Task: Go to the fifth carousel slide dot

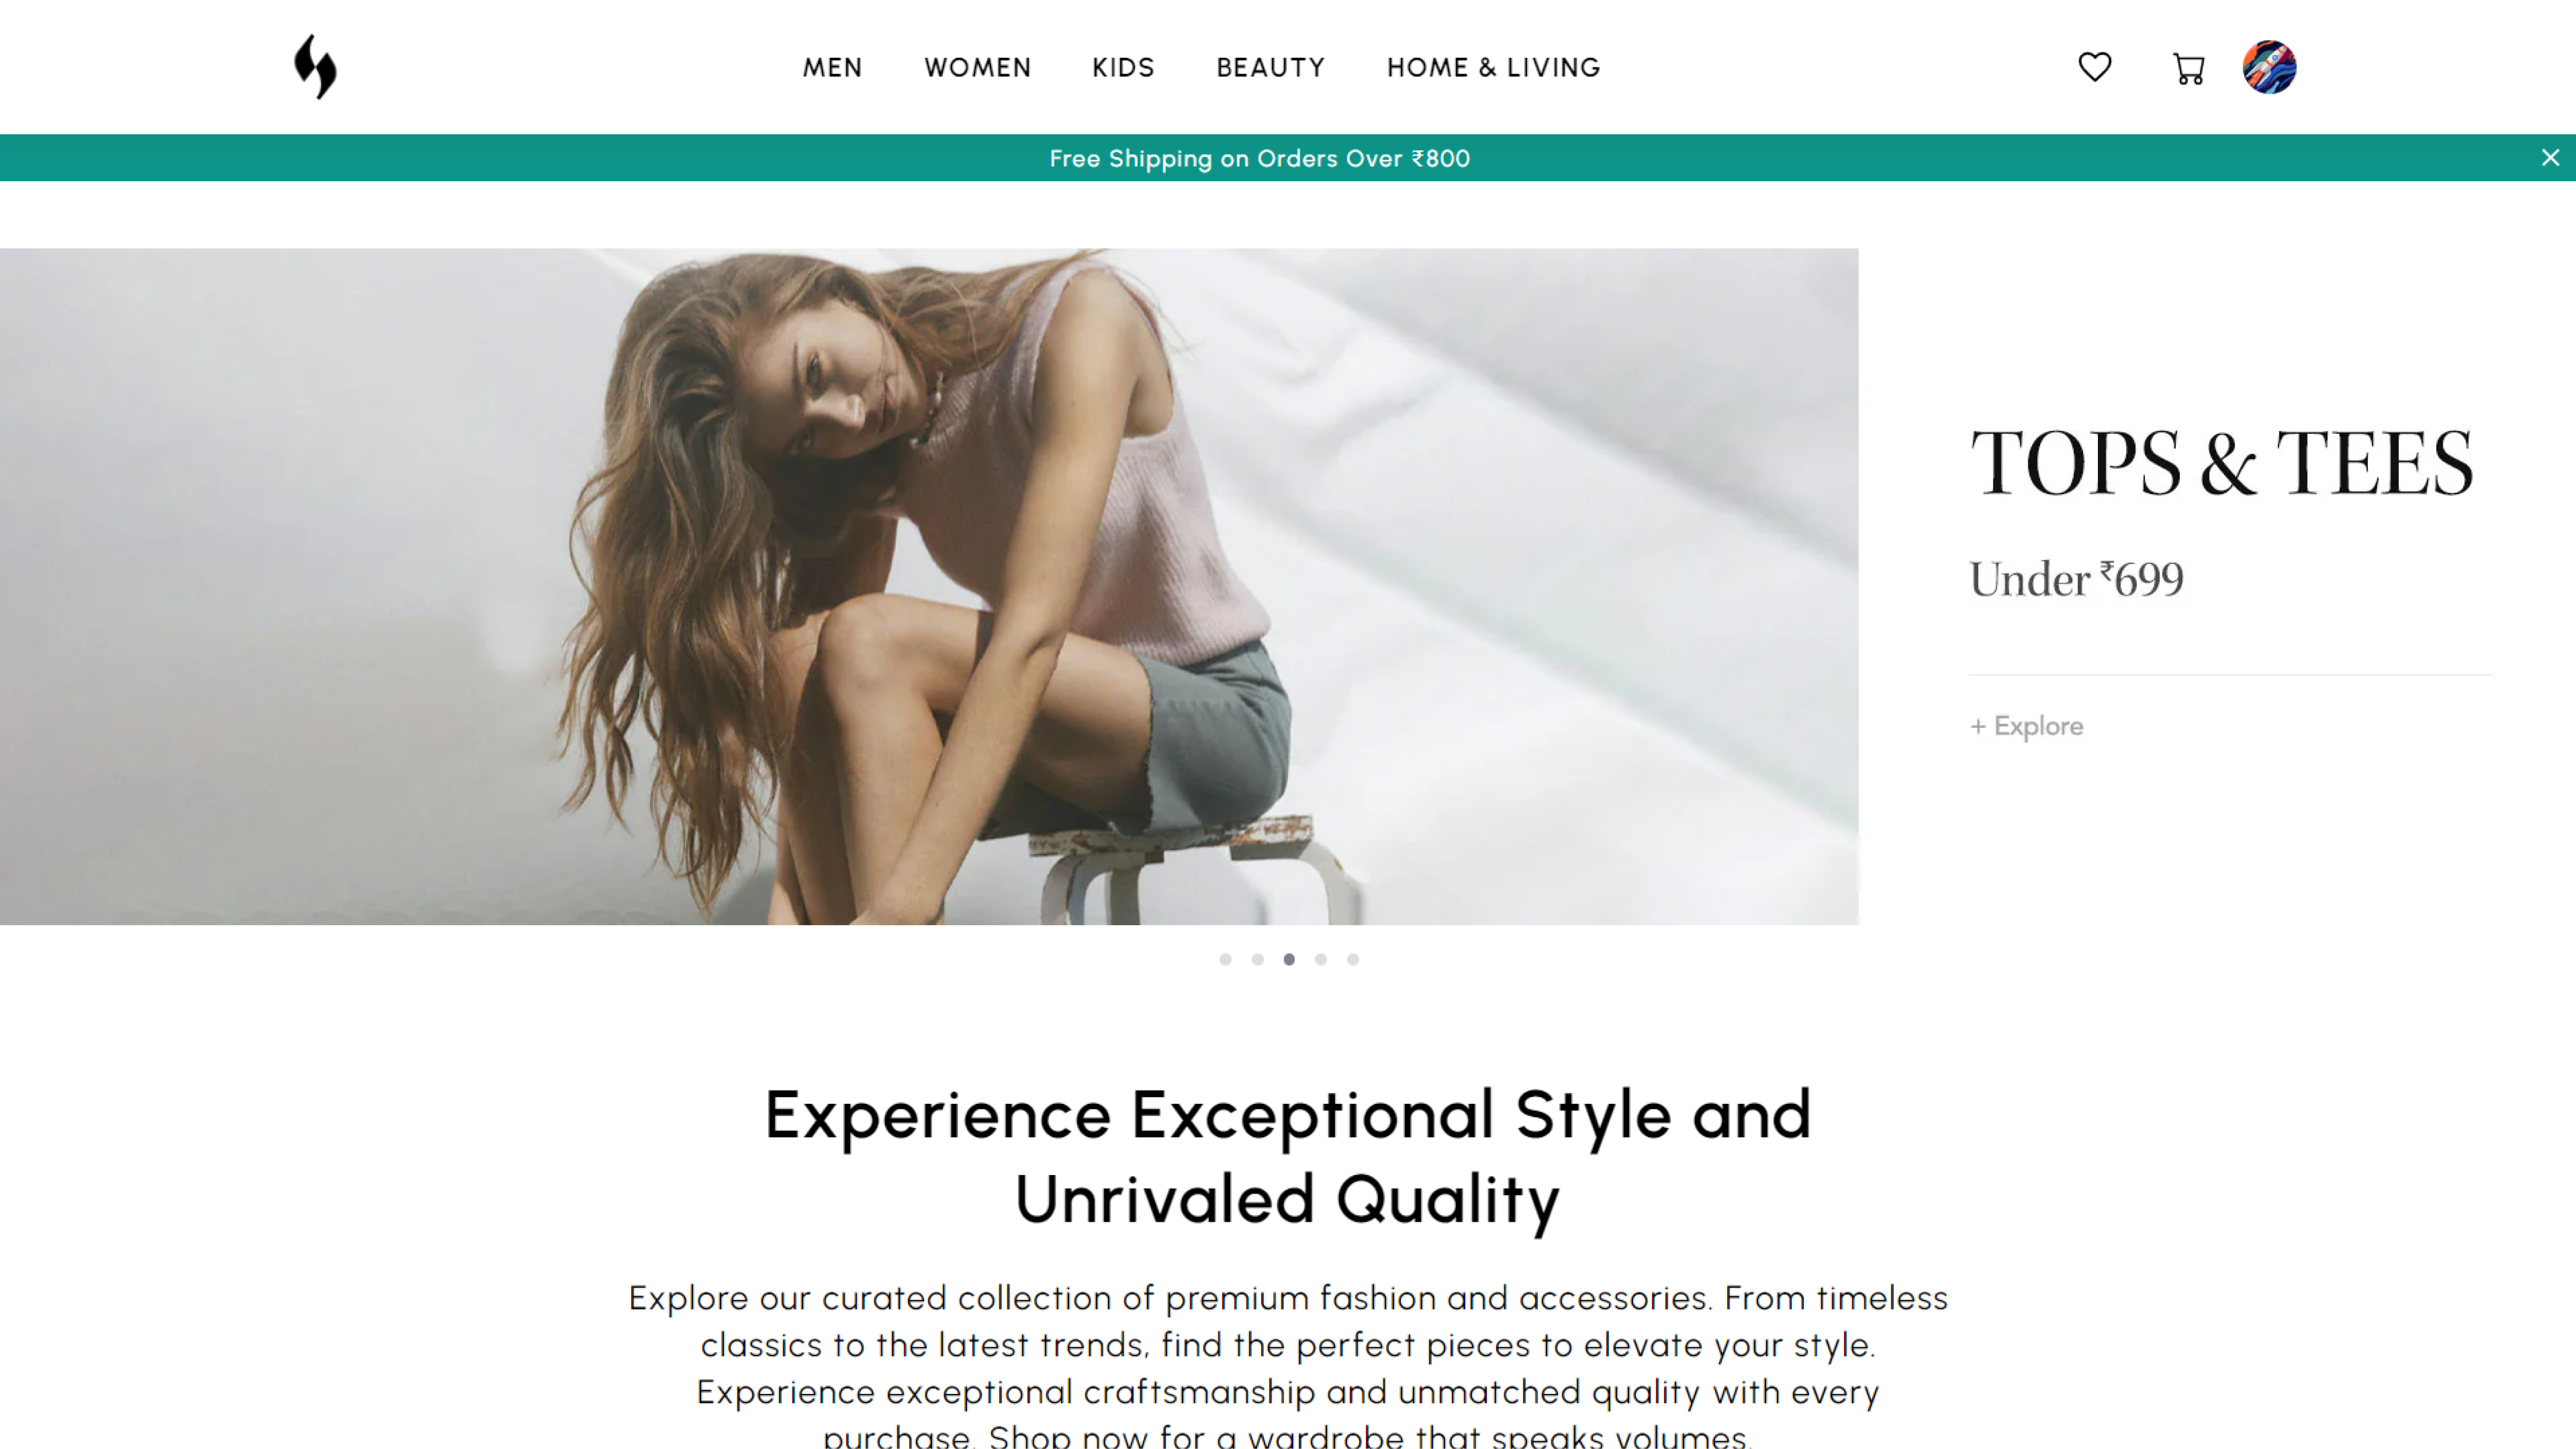Action: tap(1353, 959)
